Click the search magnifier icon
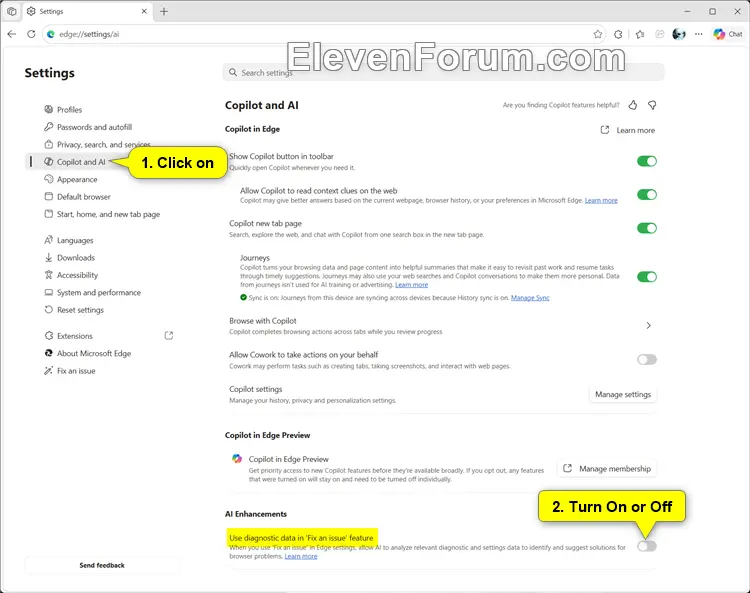This screenshot has height=593, width=750. tap(233, 72)
